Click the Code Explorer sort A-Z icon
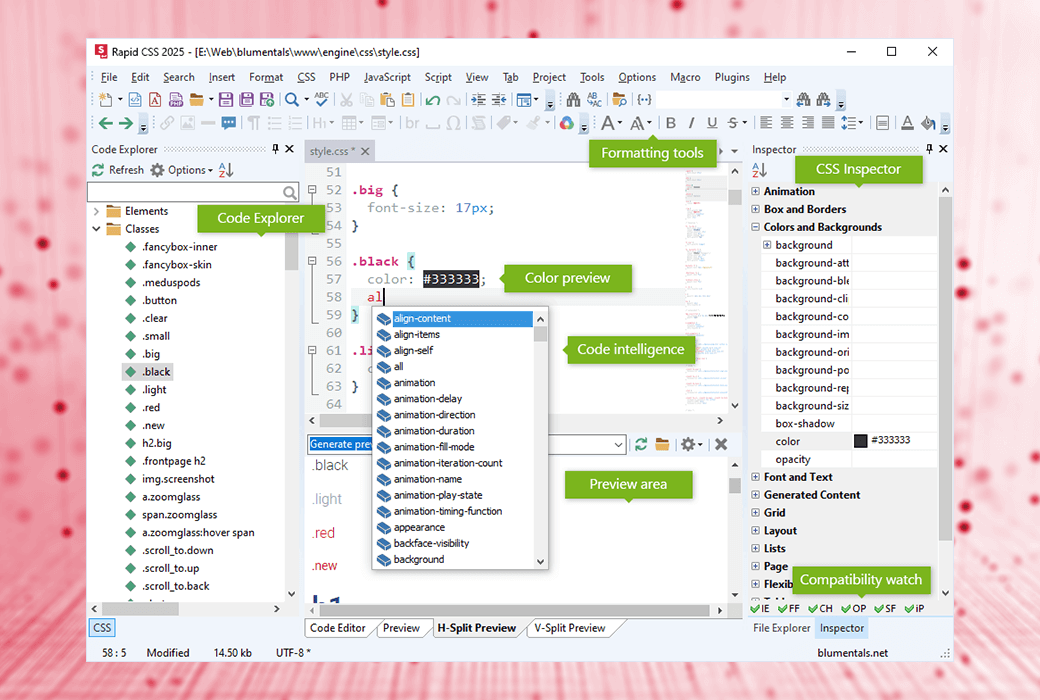1040x700 pixels. point(226,170)
